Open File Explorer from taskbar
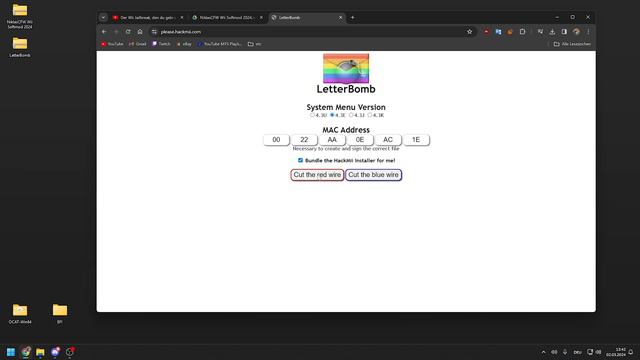Viewport: 640px width, 360px height. click(40, 352)
